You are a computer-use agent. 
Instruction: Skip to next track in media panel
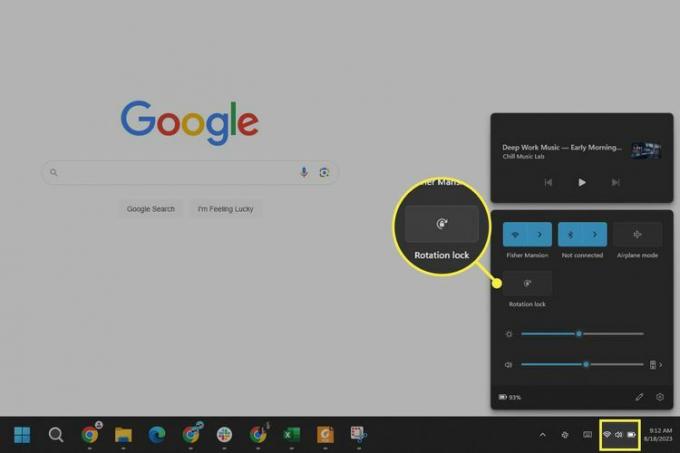pyautogui.click(x=615, y=183)
